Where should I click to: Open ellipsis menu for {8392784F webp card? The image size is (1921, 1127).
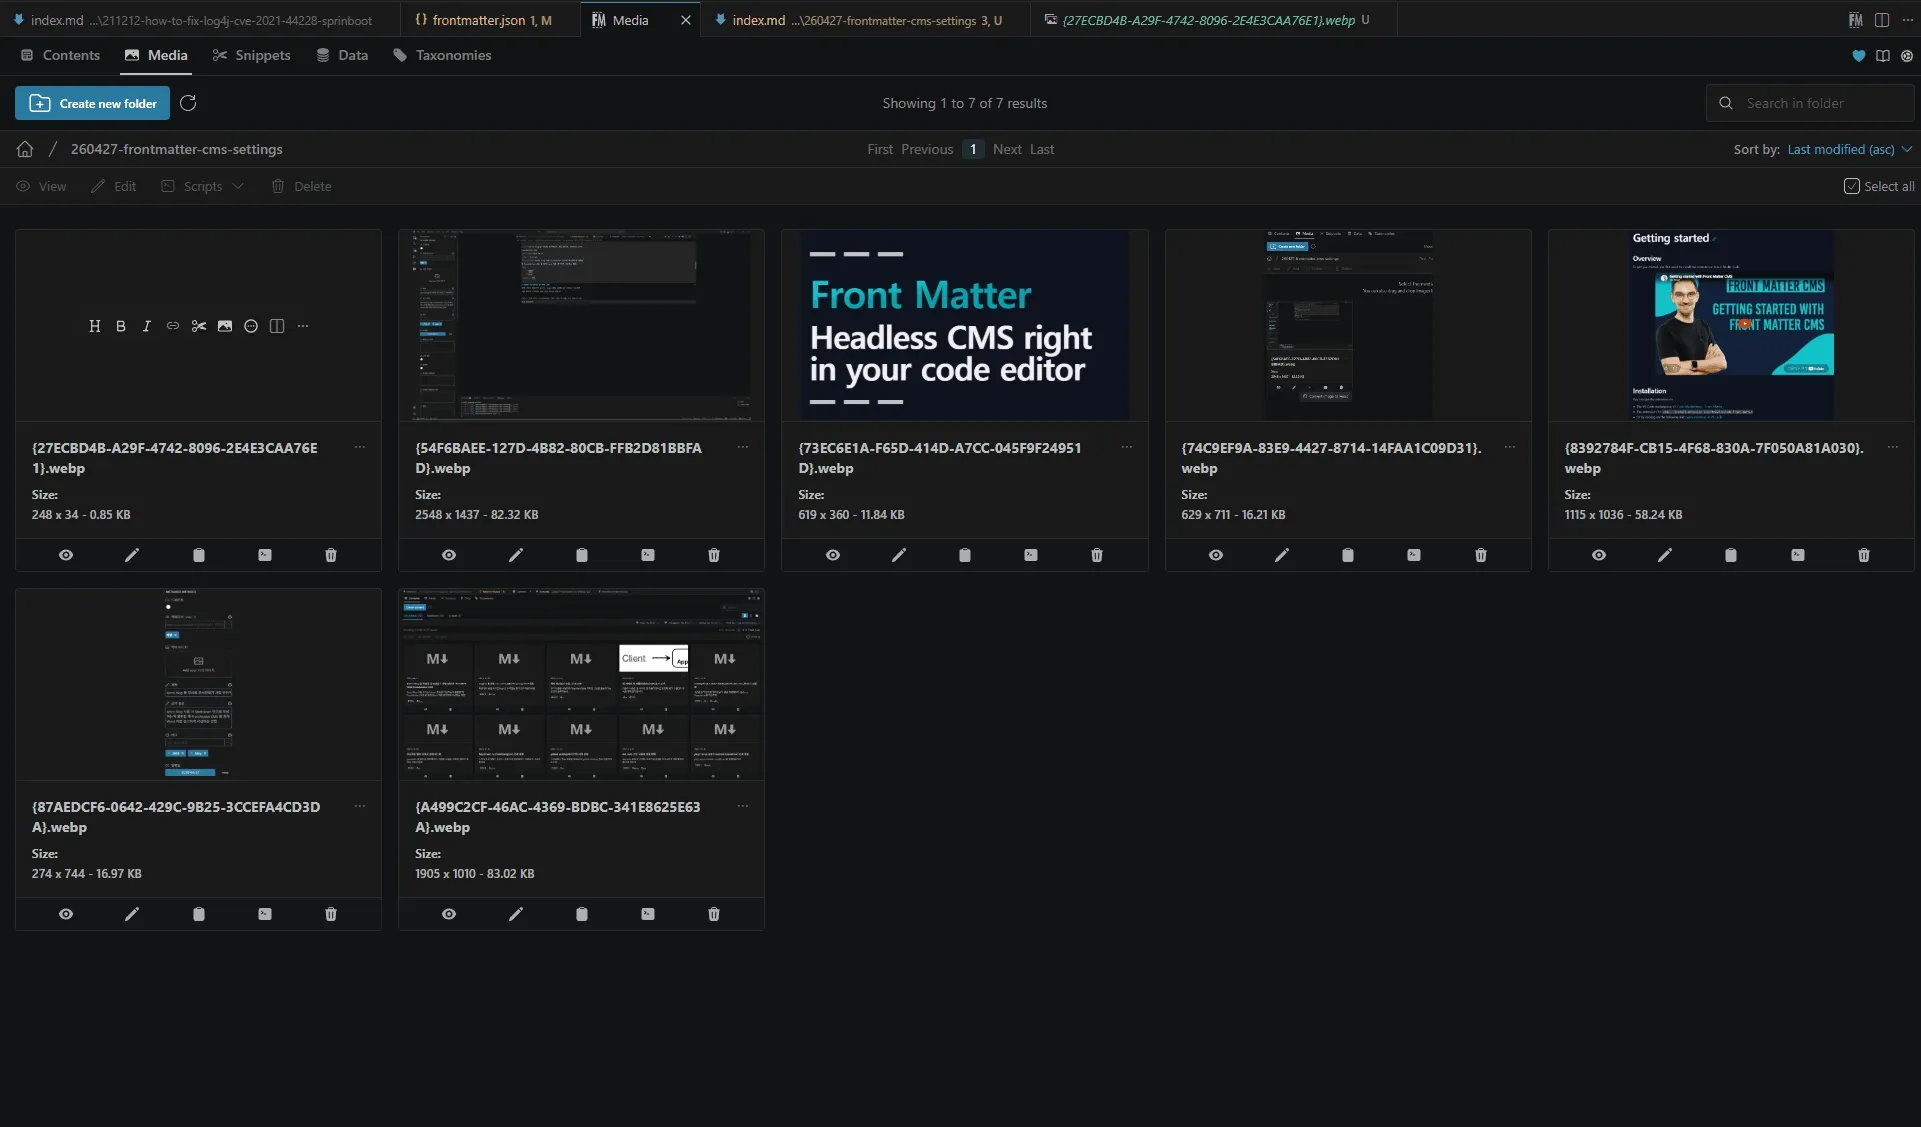(x=1893, y=447)
